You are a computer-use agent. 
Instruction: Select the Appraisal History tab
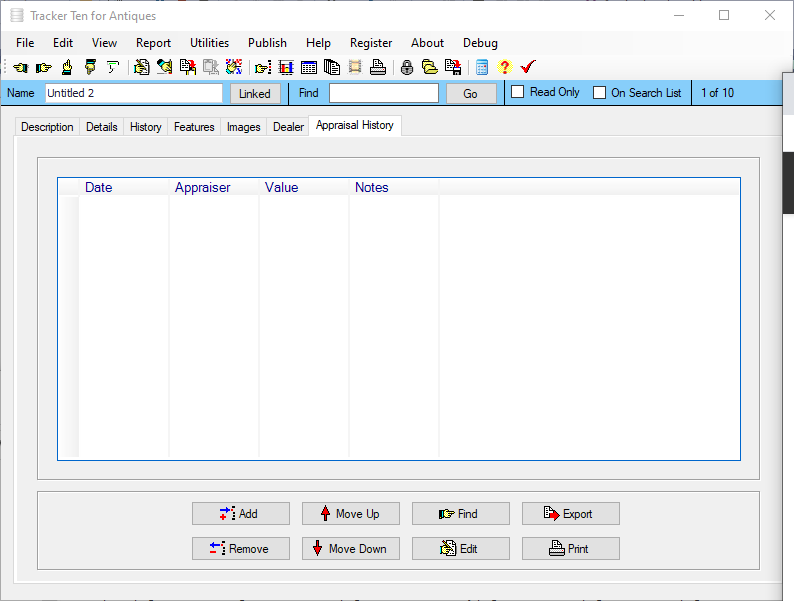coord(355,125)
